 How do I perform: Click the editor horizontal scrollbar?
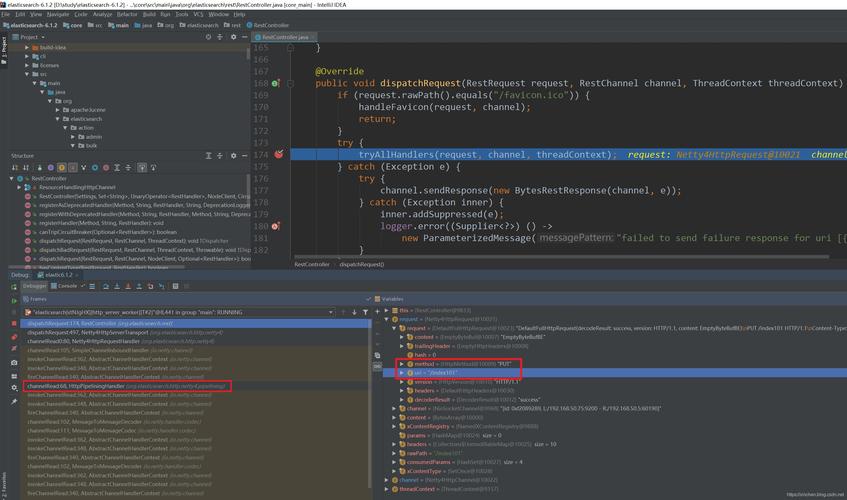562,257
